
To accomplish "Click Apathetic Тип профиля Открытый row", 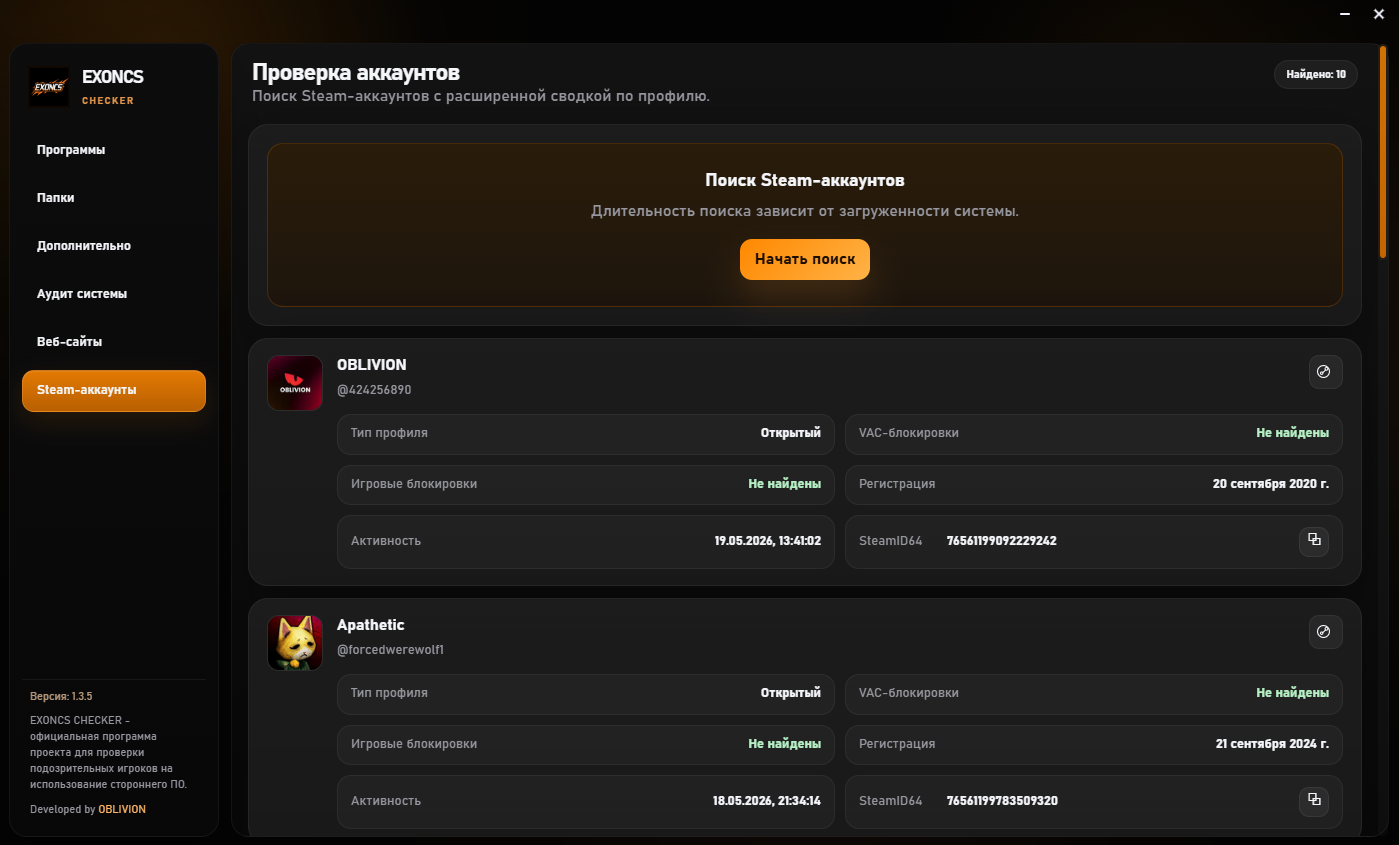I will point(586,693).
